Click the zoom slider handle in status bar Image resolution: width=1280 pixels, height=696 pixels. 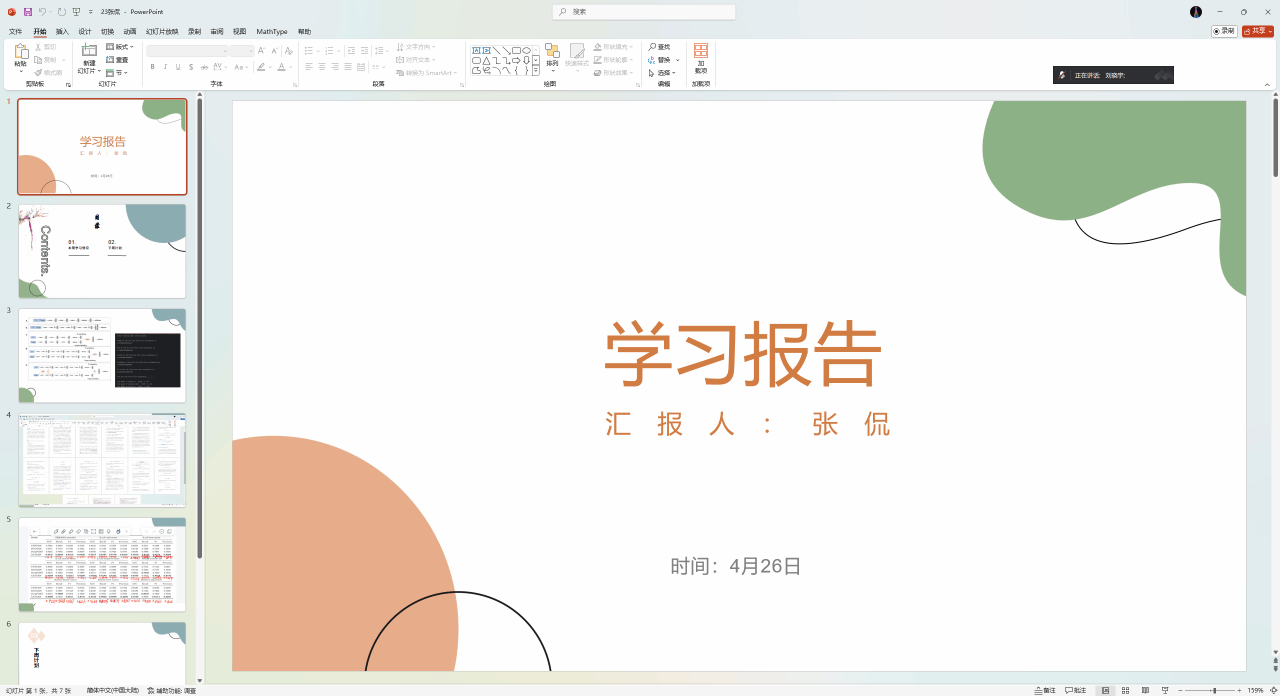pyautogui.click(x=1214, y=690)
